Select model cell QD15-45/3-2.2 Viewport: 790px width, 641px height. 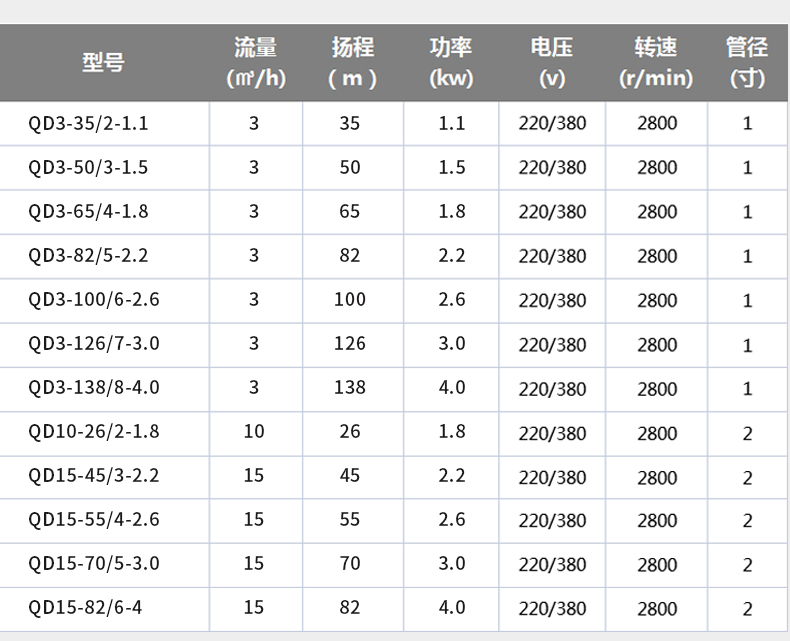click(x=94, y=476)
